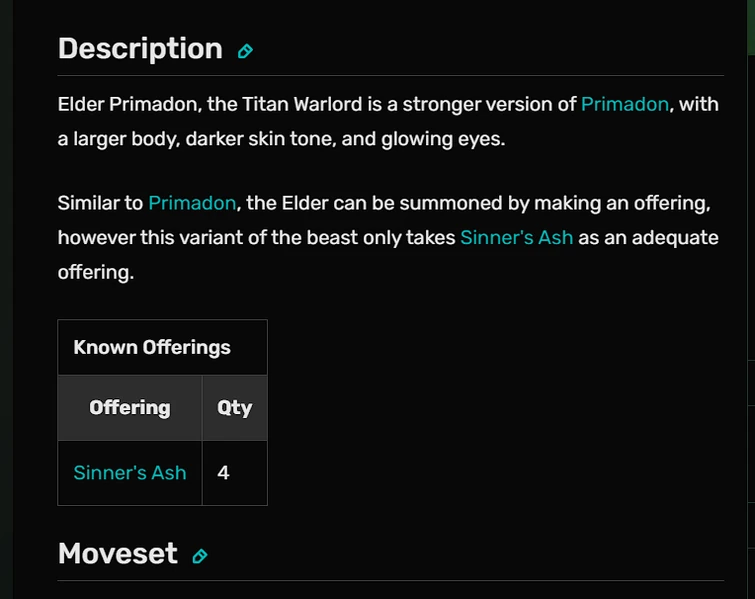The height and width of the screenshot is (599, 755).
Task: Click the word 'offering.' ending second paragraph
Action: pyautogui.click(x=95, y=272)
